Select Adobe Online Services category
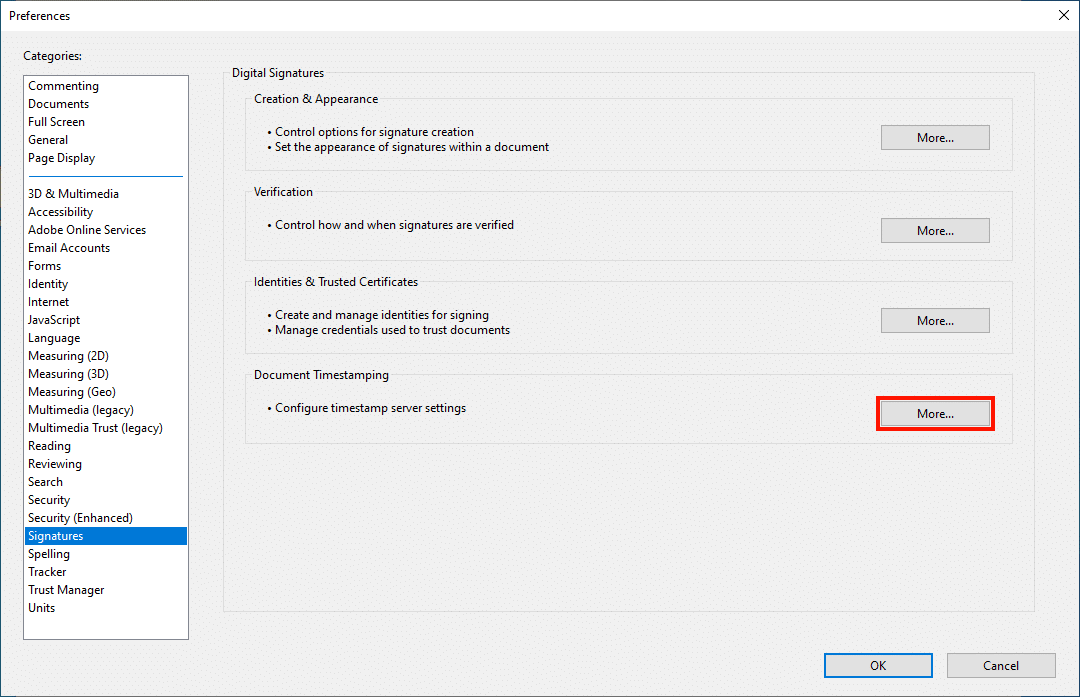The height and width of the screenshot is (697, 1080). pos(87,230)
